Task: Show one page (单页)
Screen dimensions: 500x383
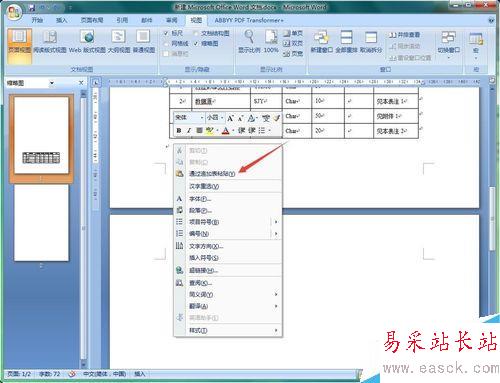Action: [x=293, y=33]
